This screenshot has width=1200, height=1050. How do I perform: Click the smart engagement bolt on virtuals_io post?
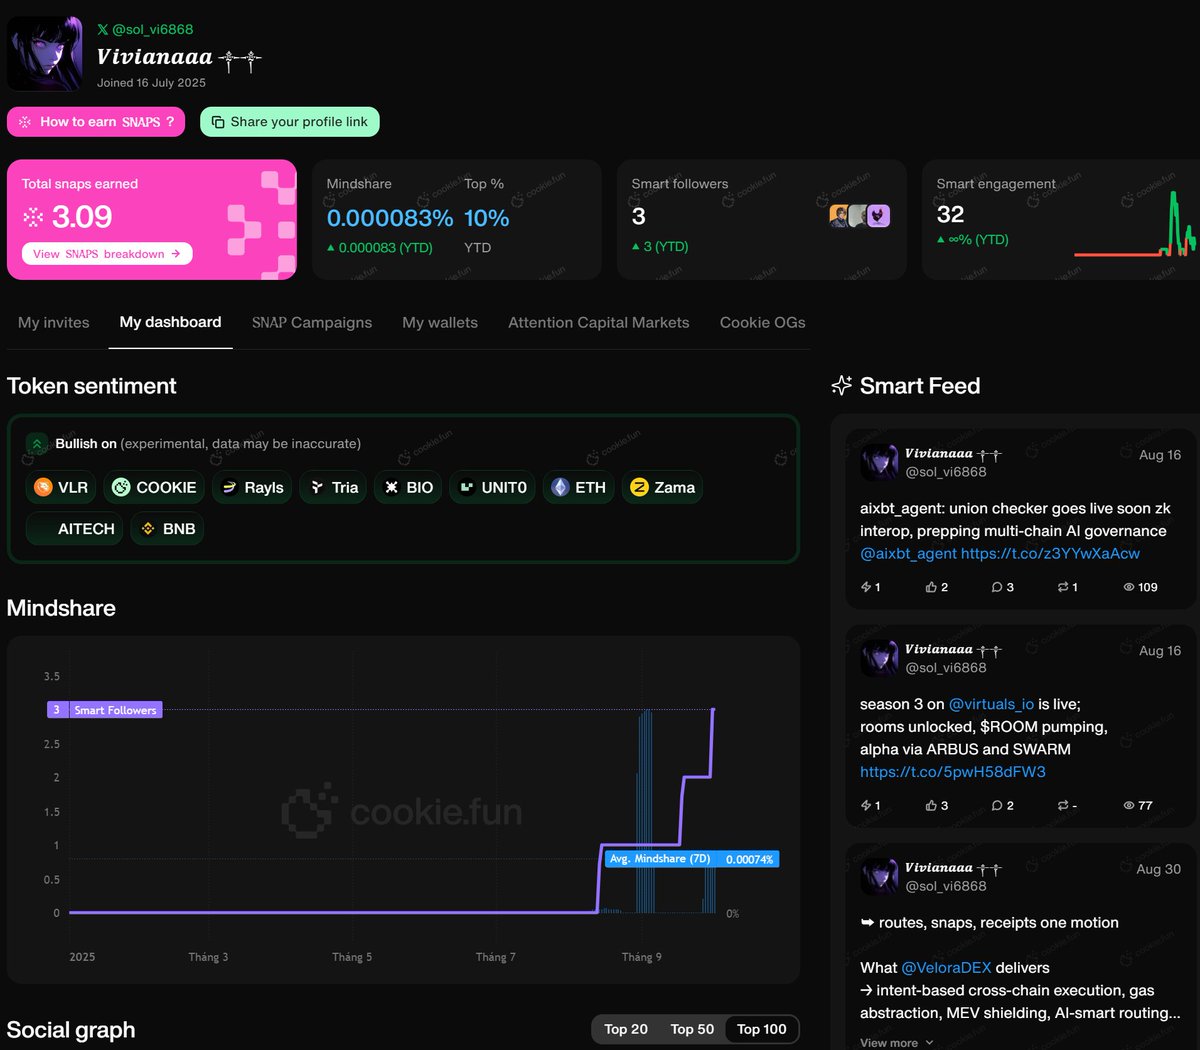pyautogui.click(x=866, y=805)
